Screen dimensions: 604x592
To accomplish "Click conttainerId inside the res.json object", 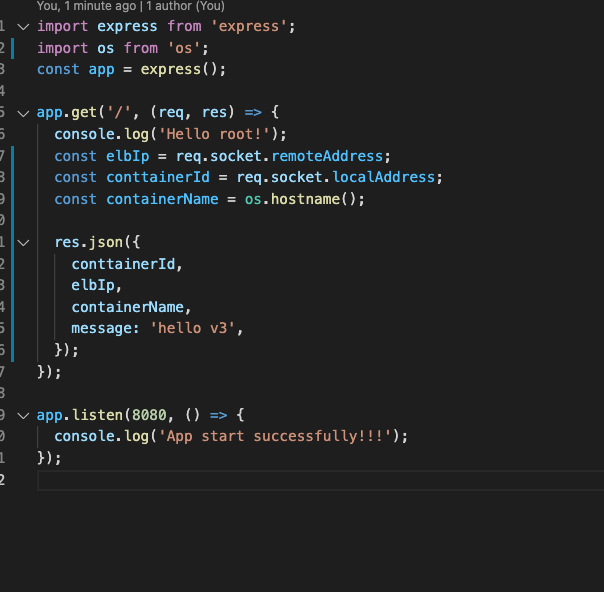I will pos(123,264).
